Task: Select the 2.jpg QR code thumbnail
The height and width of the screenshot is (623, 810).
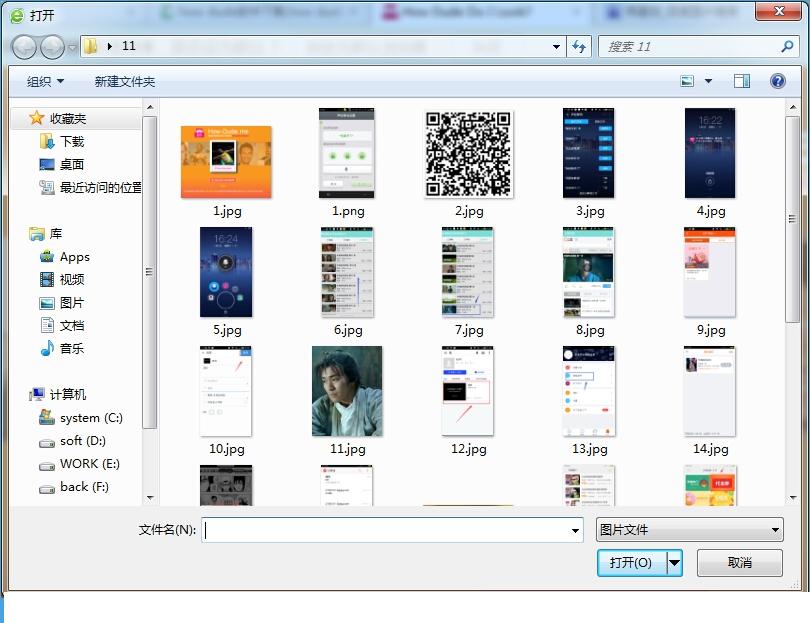Action: [x=469, y=154]
